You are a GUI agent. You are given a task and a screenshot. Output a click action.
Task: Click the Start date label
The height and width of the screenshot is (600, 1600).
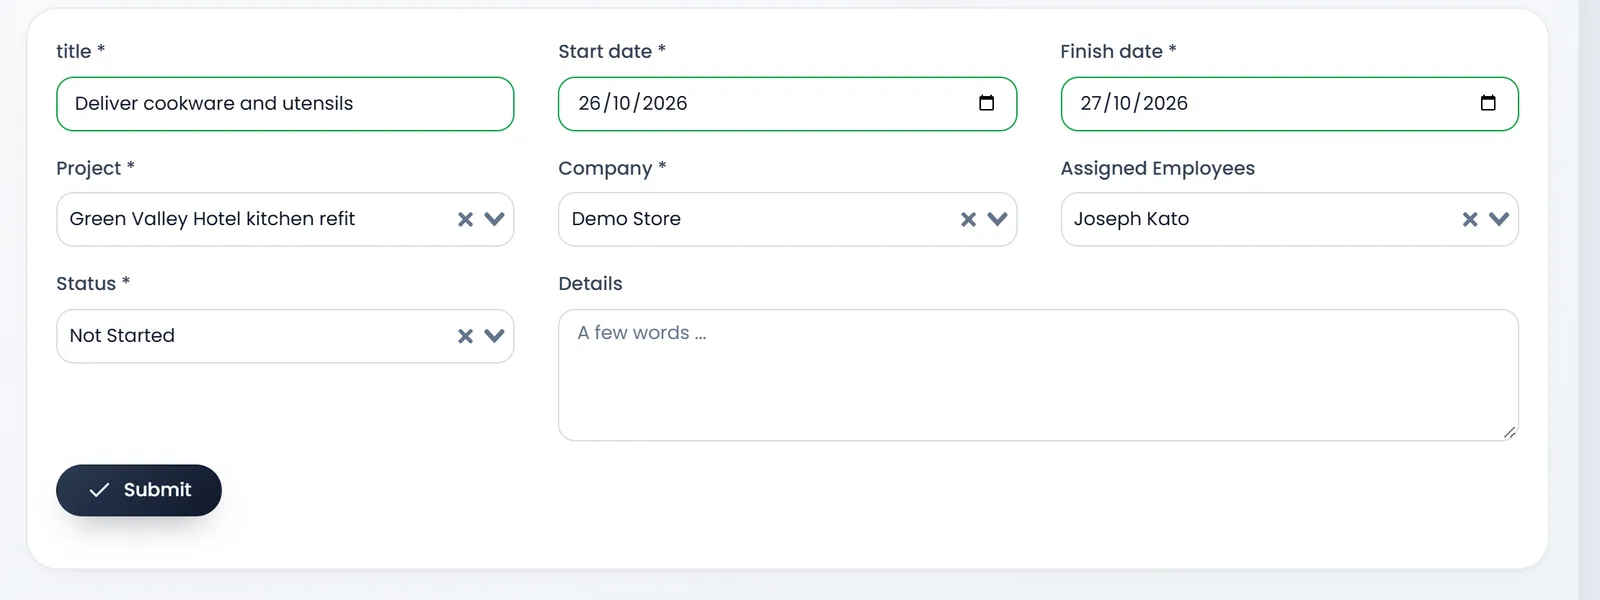[x=612, y=51]
